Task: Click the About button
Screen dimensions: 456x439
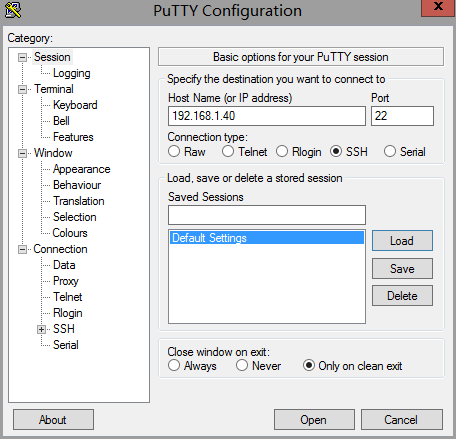Action: [53, 420]
